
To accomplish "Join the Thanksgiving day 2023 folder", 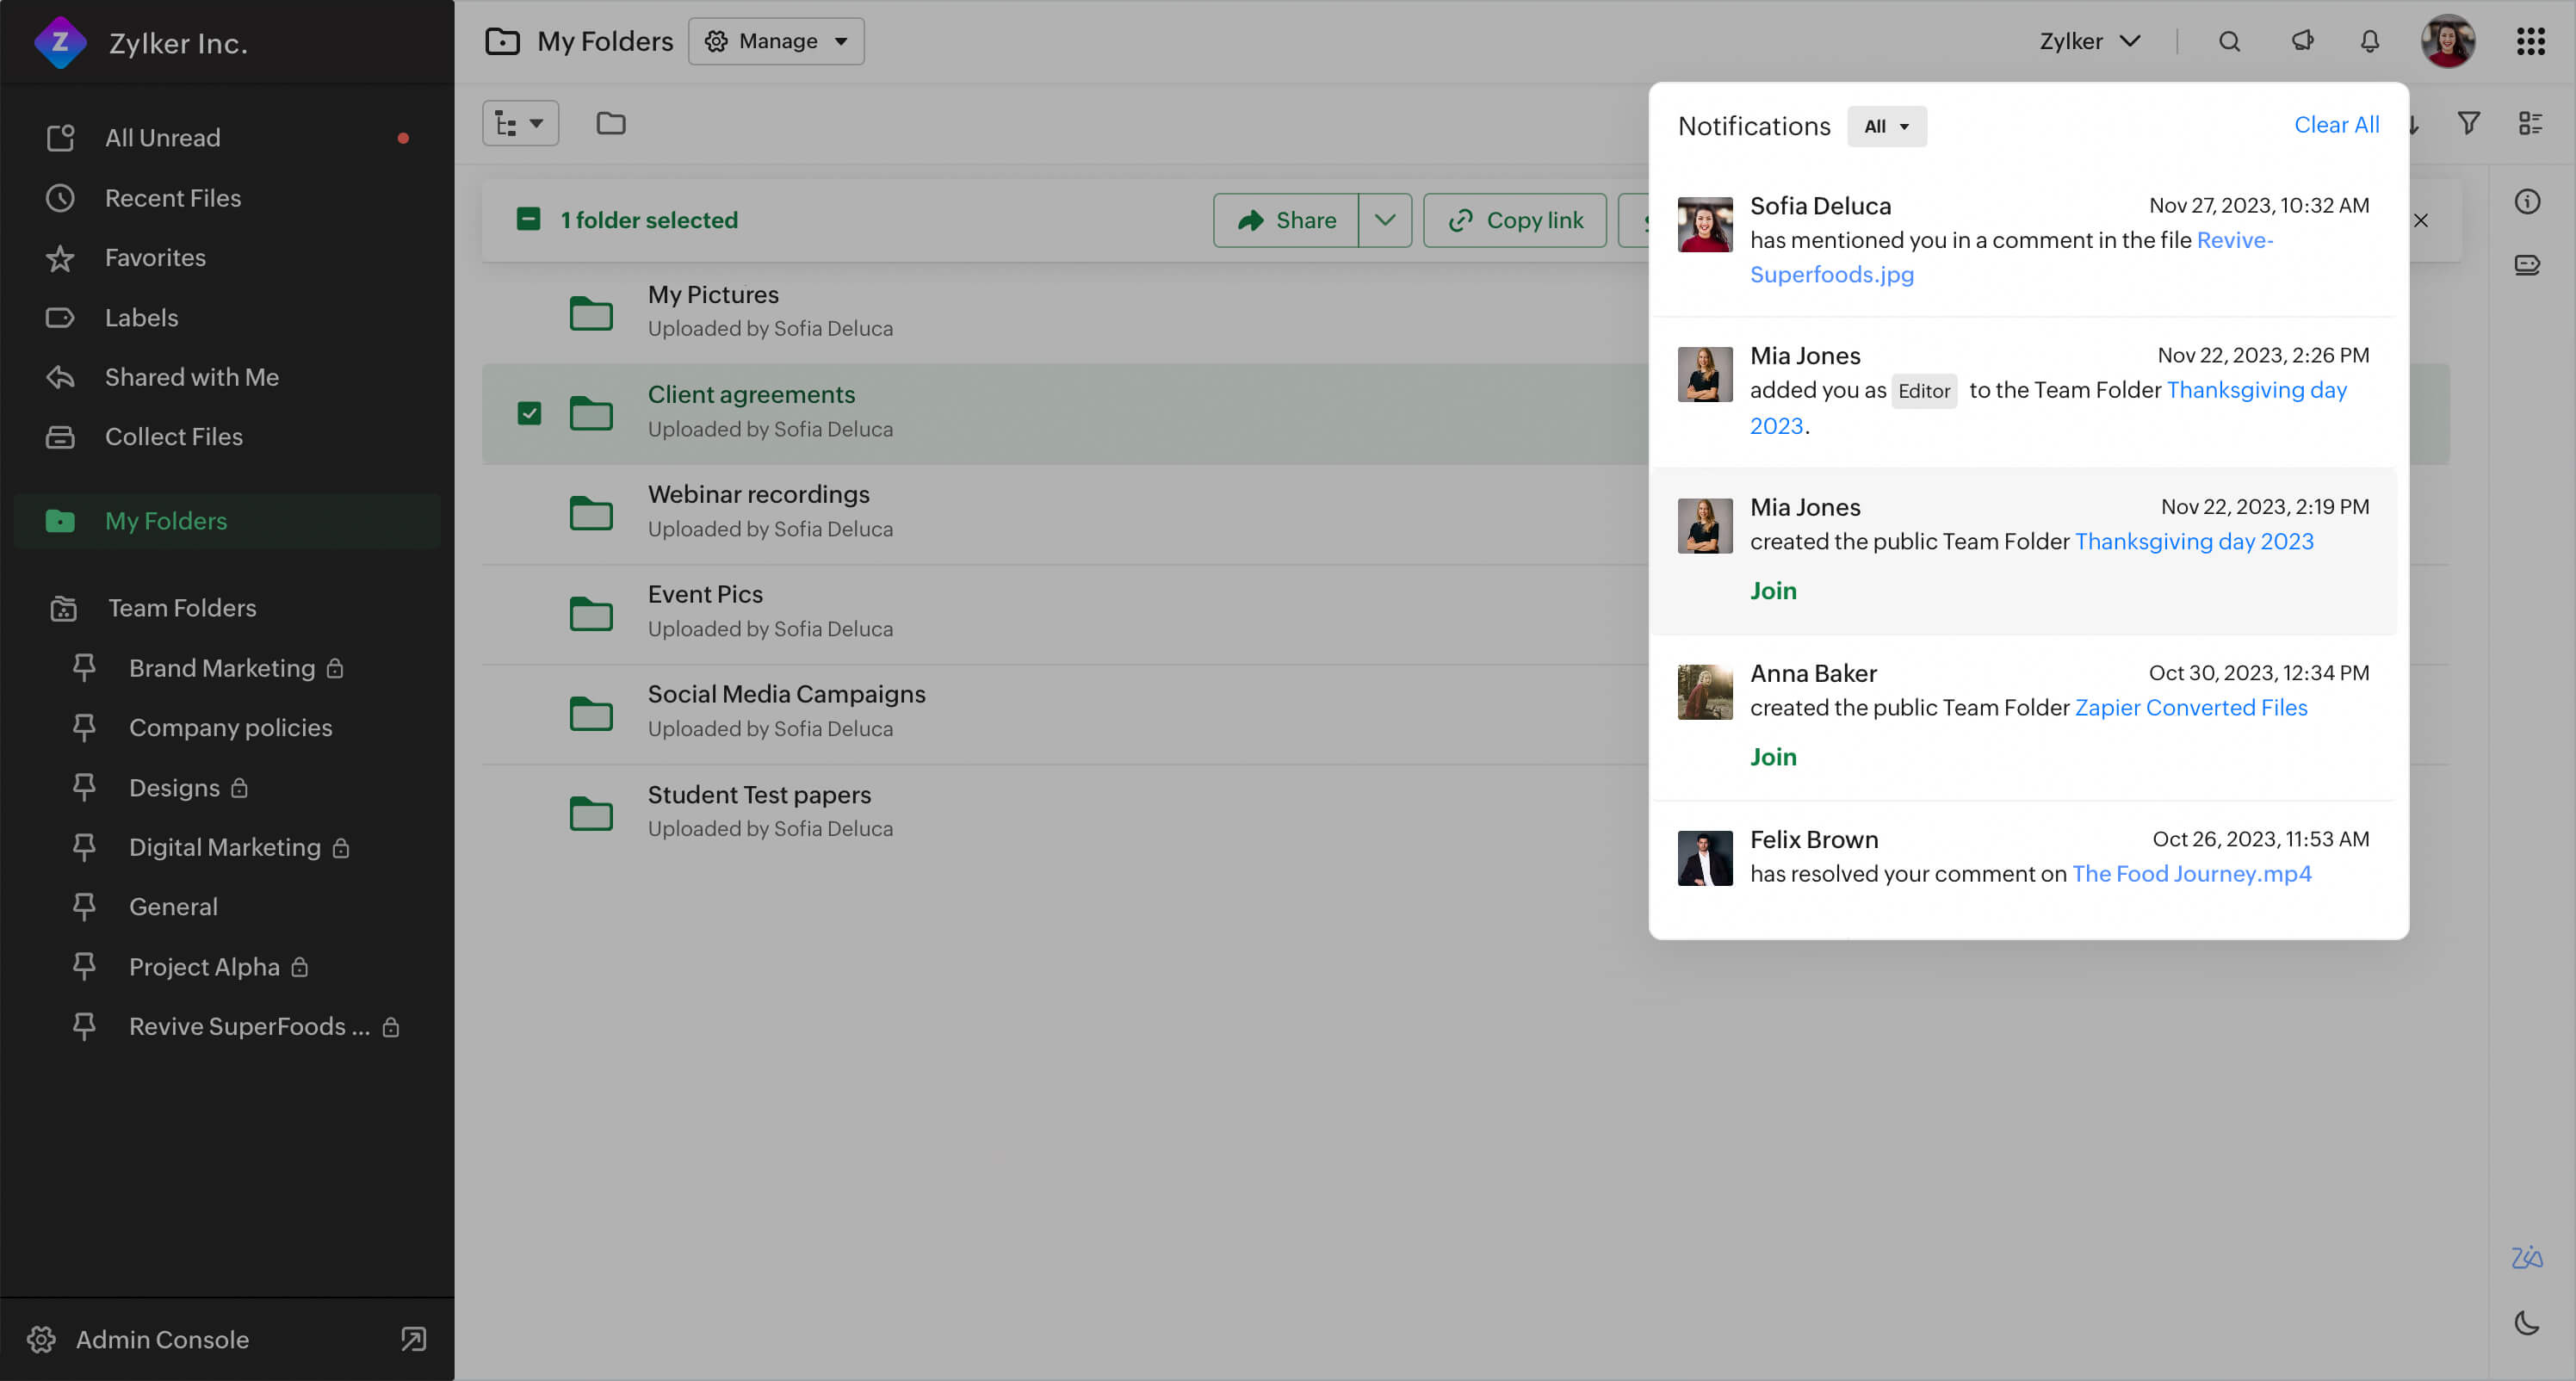I will click(1774, 589).
